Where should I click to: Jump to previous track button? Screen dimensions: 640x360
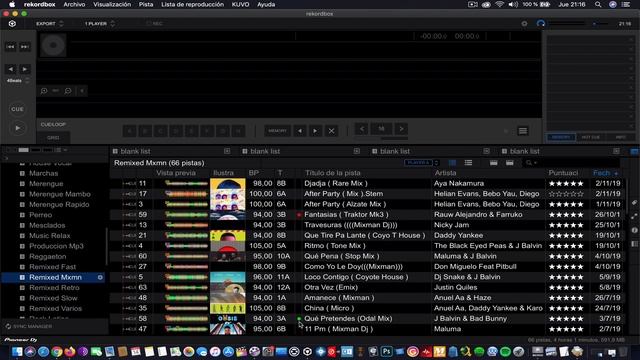10,47
